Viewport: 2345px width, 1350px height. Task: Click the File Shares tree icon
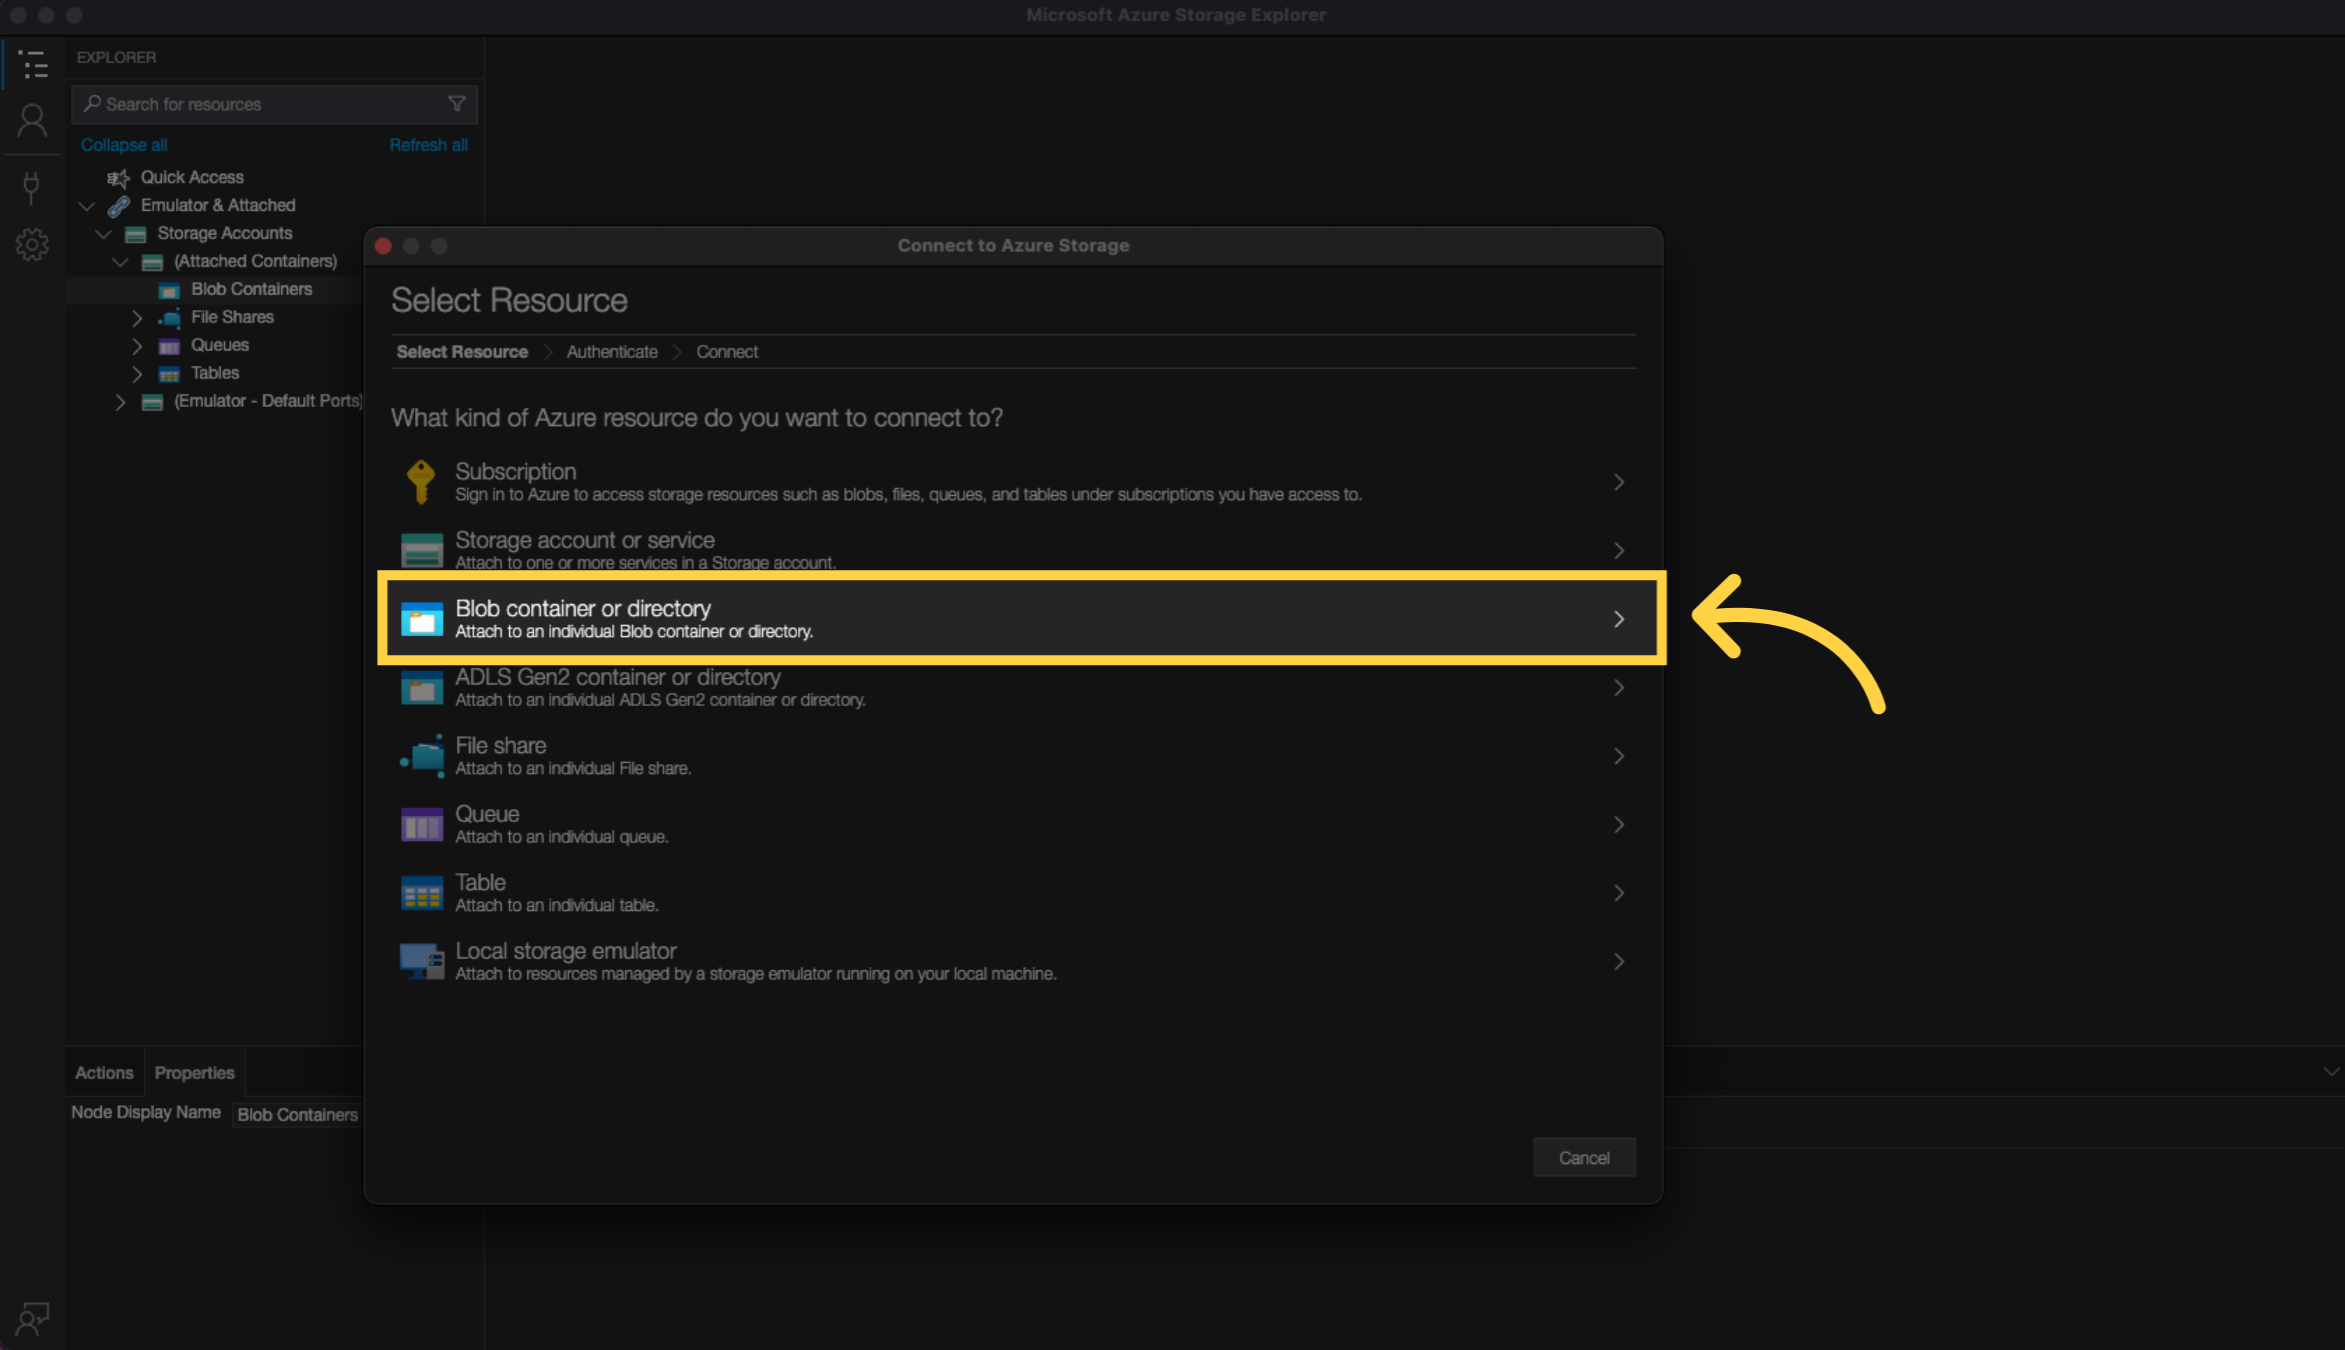[x=169, y=318]
